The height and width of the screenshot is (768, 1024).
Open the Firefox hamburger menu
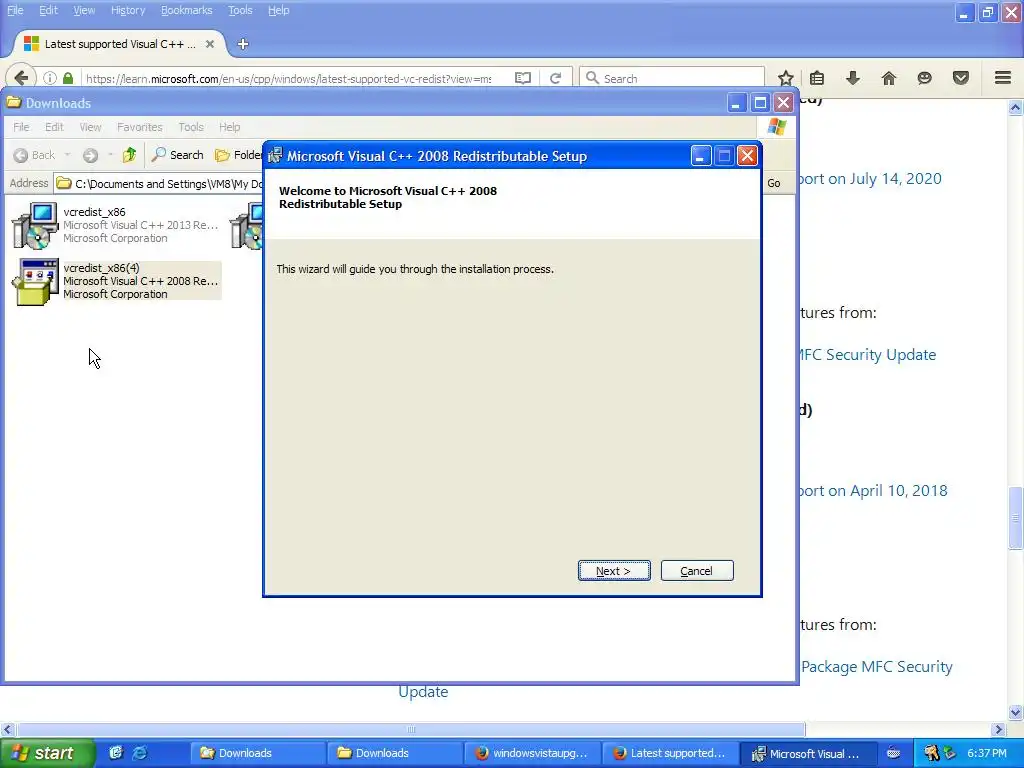1003,78
